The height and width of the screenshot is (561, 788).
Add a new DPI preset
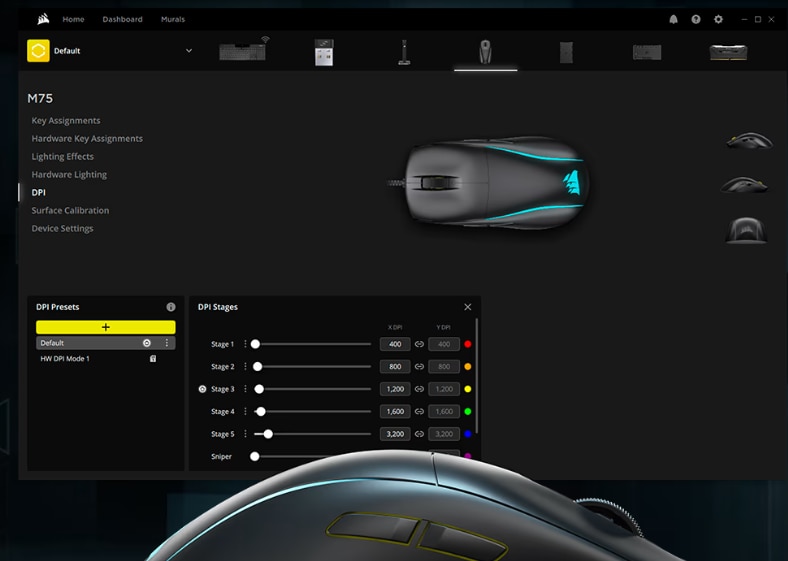point(106,327)
